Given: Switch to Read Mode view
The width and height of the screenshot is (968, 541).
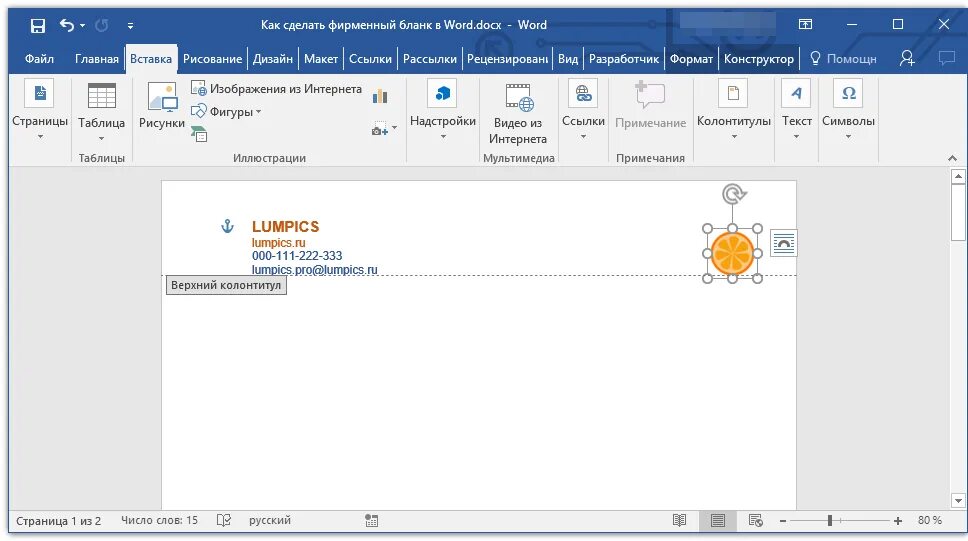Looking at the screenshot, I should pos(679,521).
